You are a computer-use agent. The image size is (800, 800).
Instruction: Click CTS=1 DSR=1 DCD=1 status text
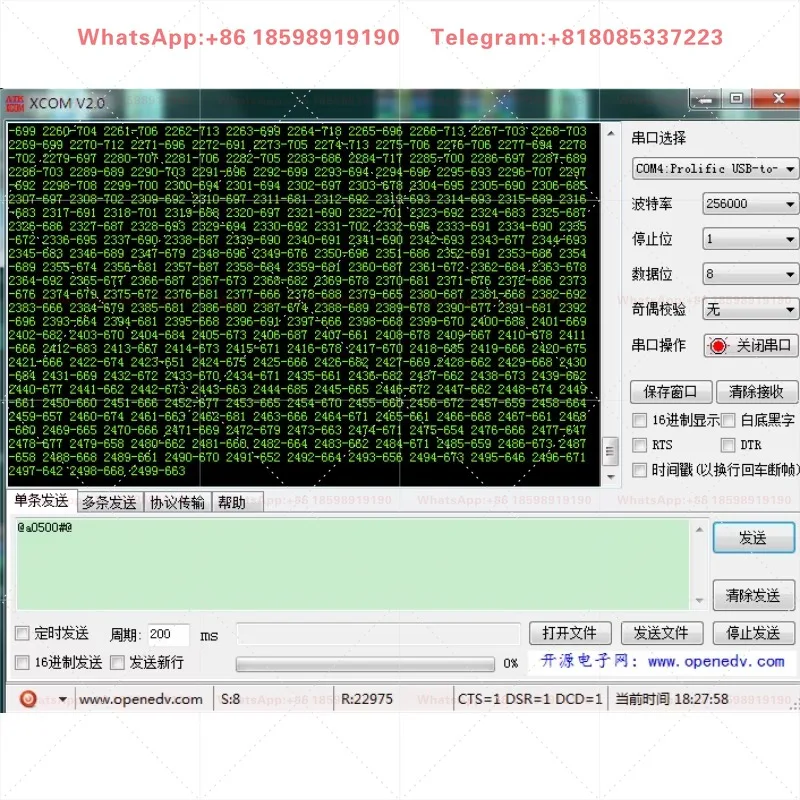point(530,699)
